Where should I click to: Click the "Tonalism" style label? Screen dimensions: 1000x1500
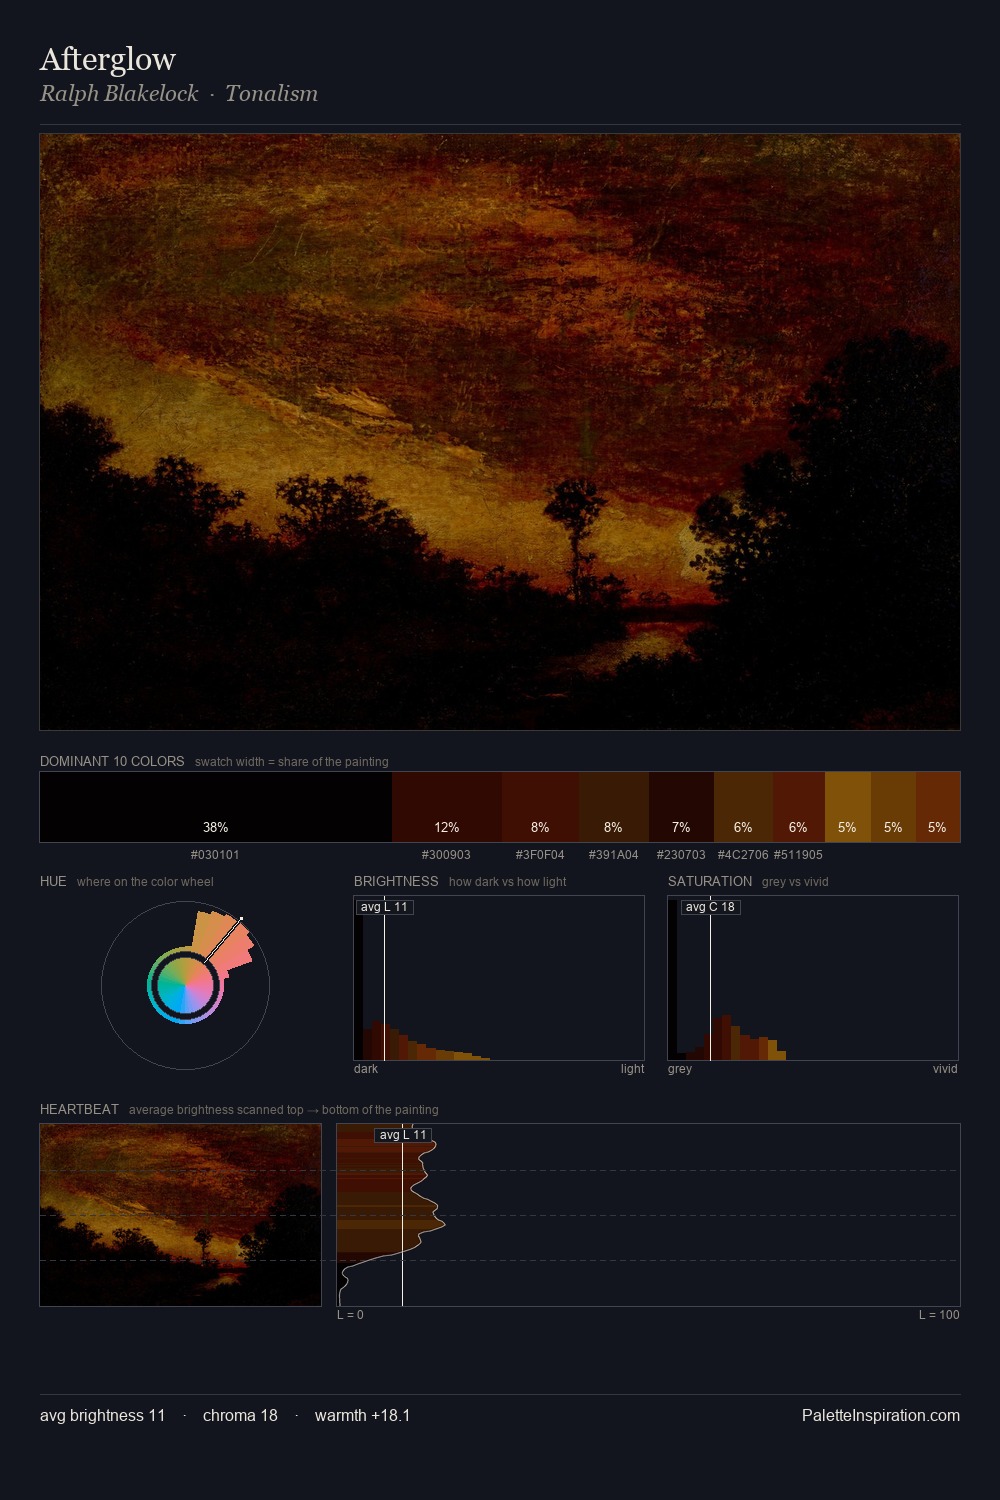(271, 93)
